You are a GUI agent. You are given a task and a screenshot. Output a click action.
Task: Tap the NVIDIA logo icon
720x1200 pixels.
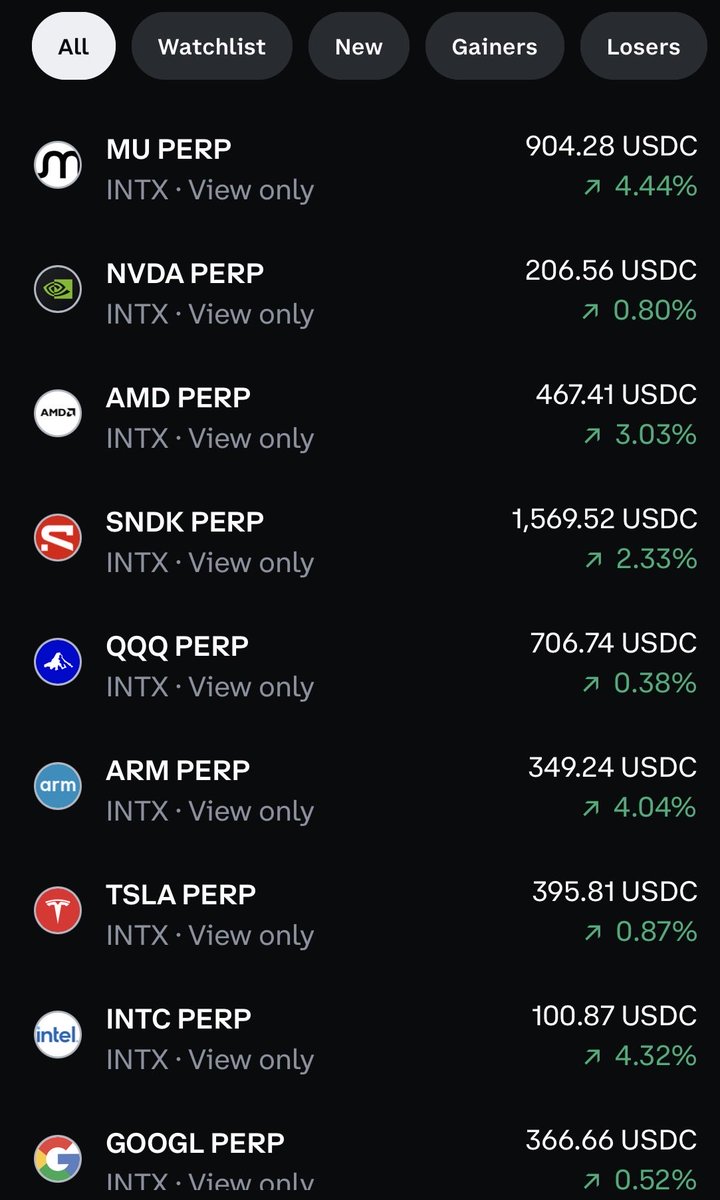(58, 289)
